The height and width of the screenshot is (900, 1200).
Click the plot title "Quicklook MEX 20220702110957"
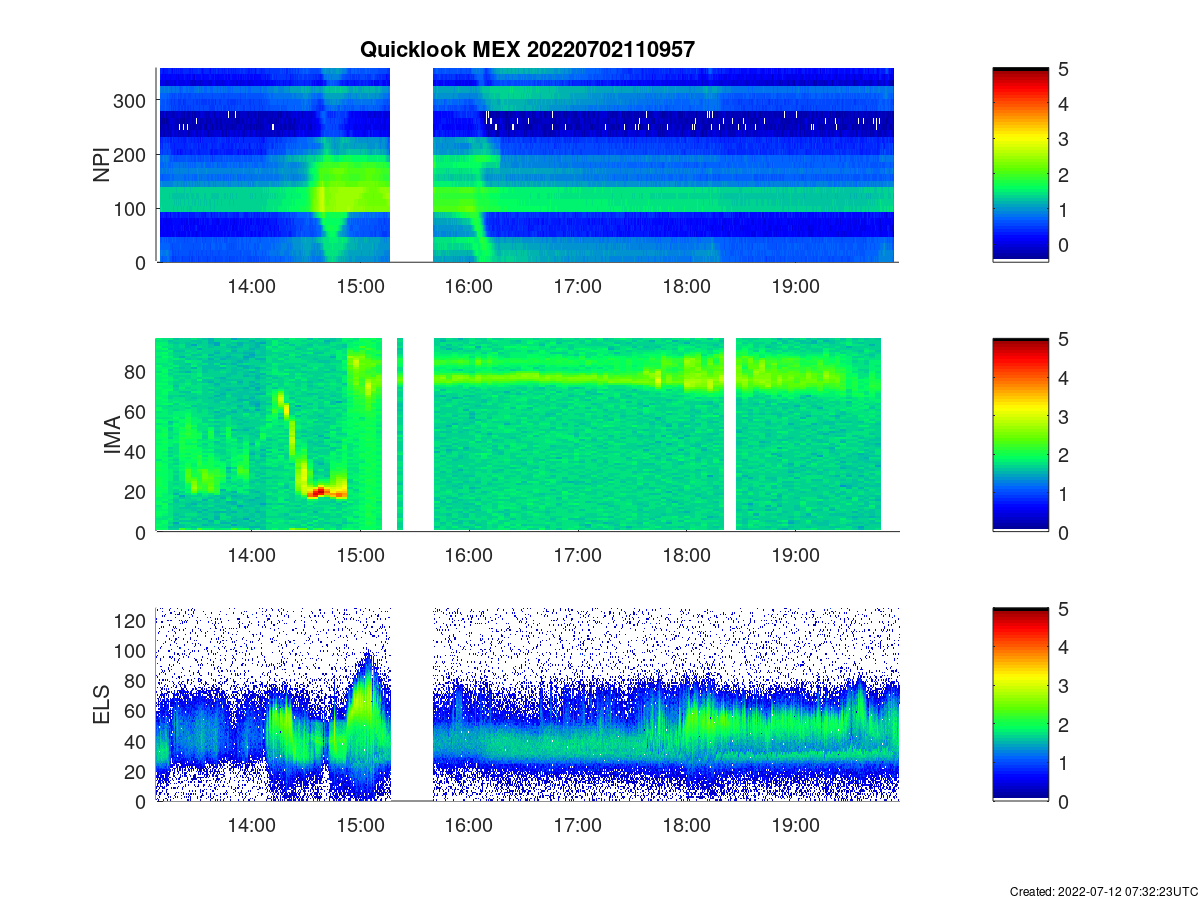pyautogui.click(x=527, y=49)
